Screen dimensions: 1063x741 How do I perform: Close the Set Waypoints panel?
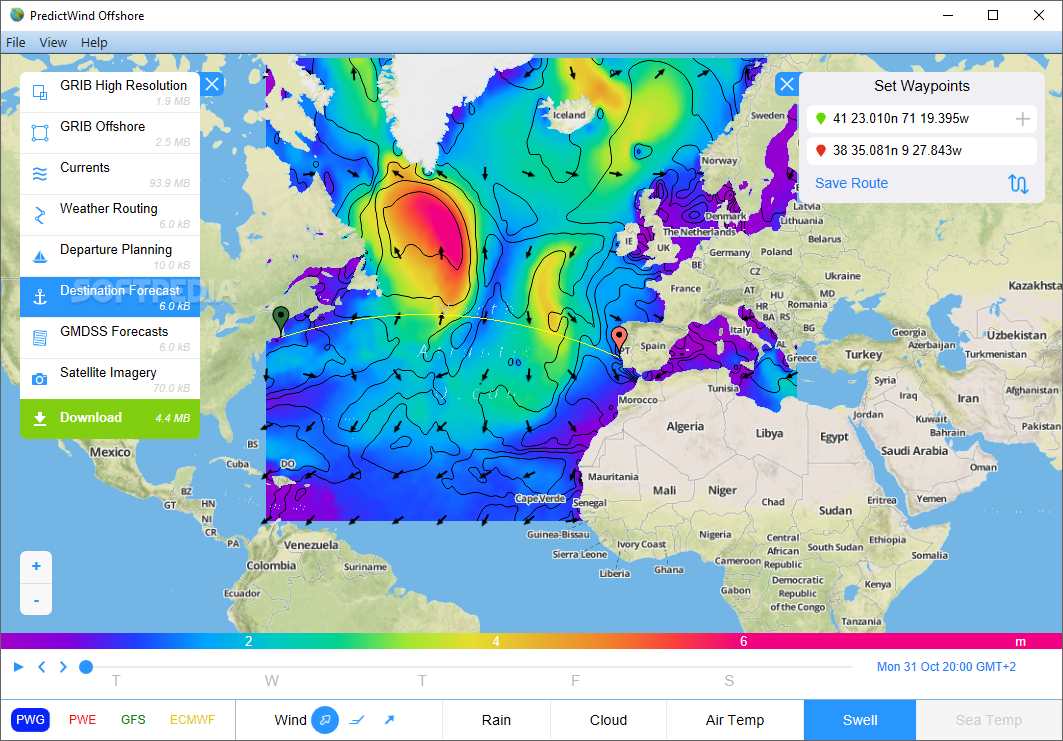pyautogui.click(x=786, y=84)
